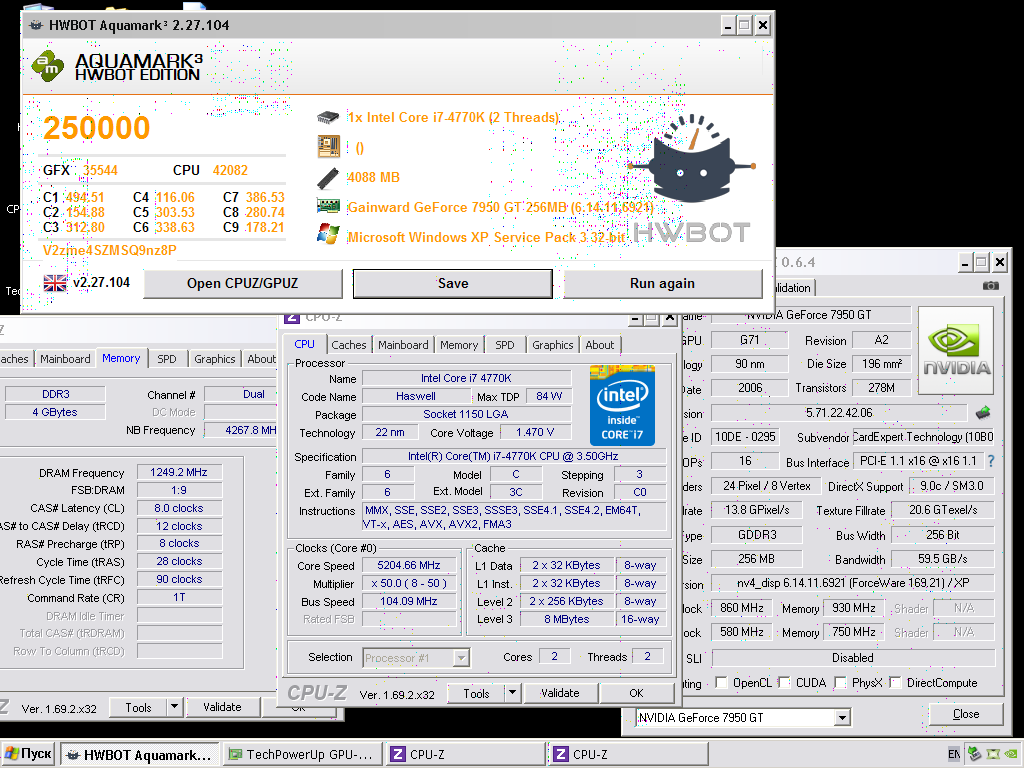
Task: Click the GPU-Z BIOS save chip icon
Action: [983, 413]
